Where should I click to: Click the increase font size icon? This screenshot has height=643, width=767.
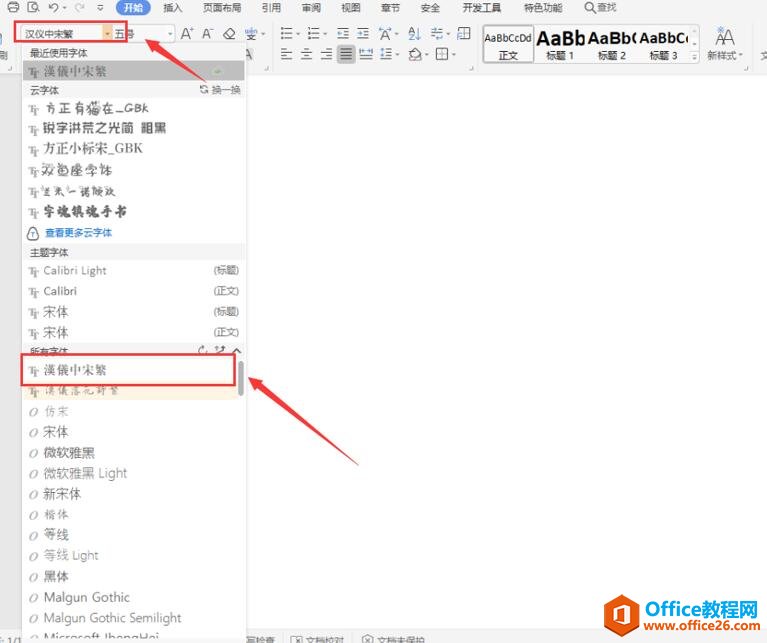[186, 33]
